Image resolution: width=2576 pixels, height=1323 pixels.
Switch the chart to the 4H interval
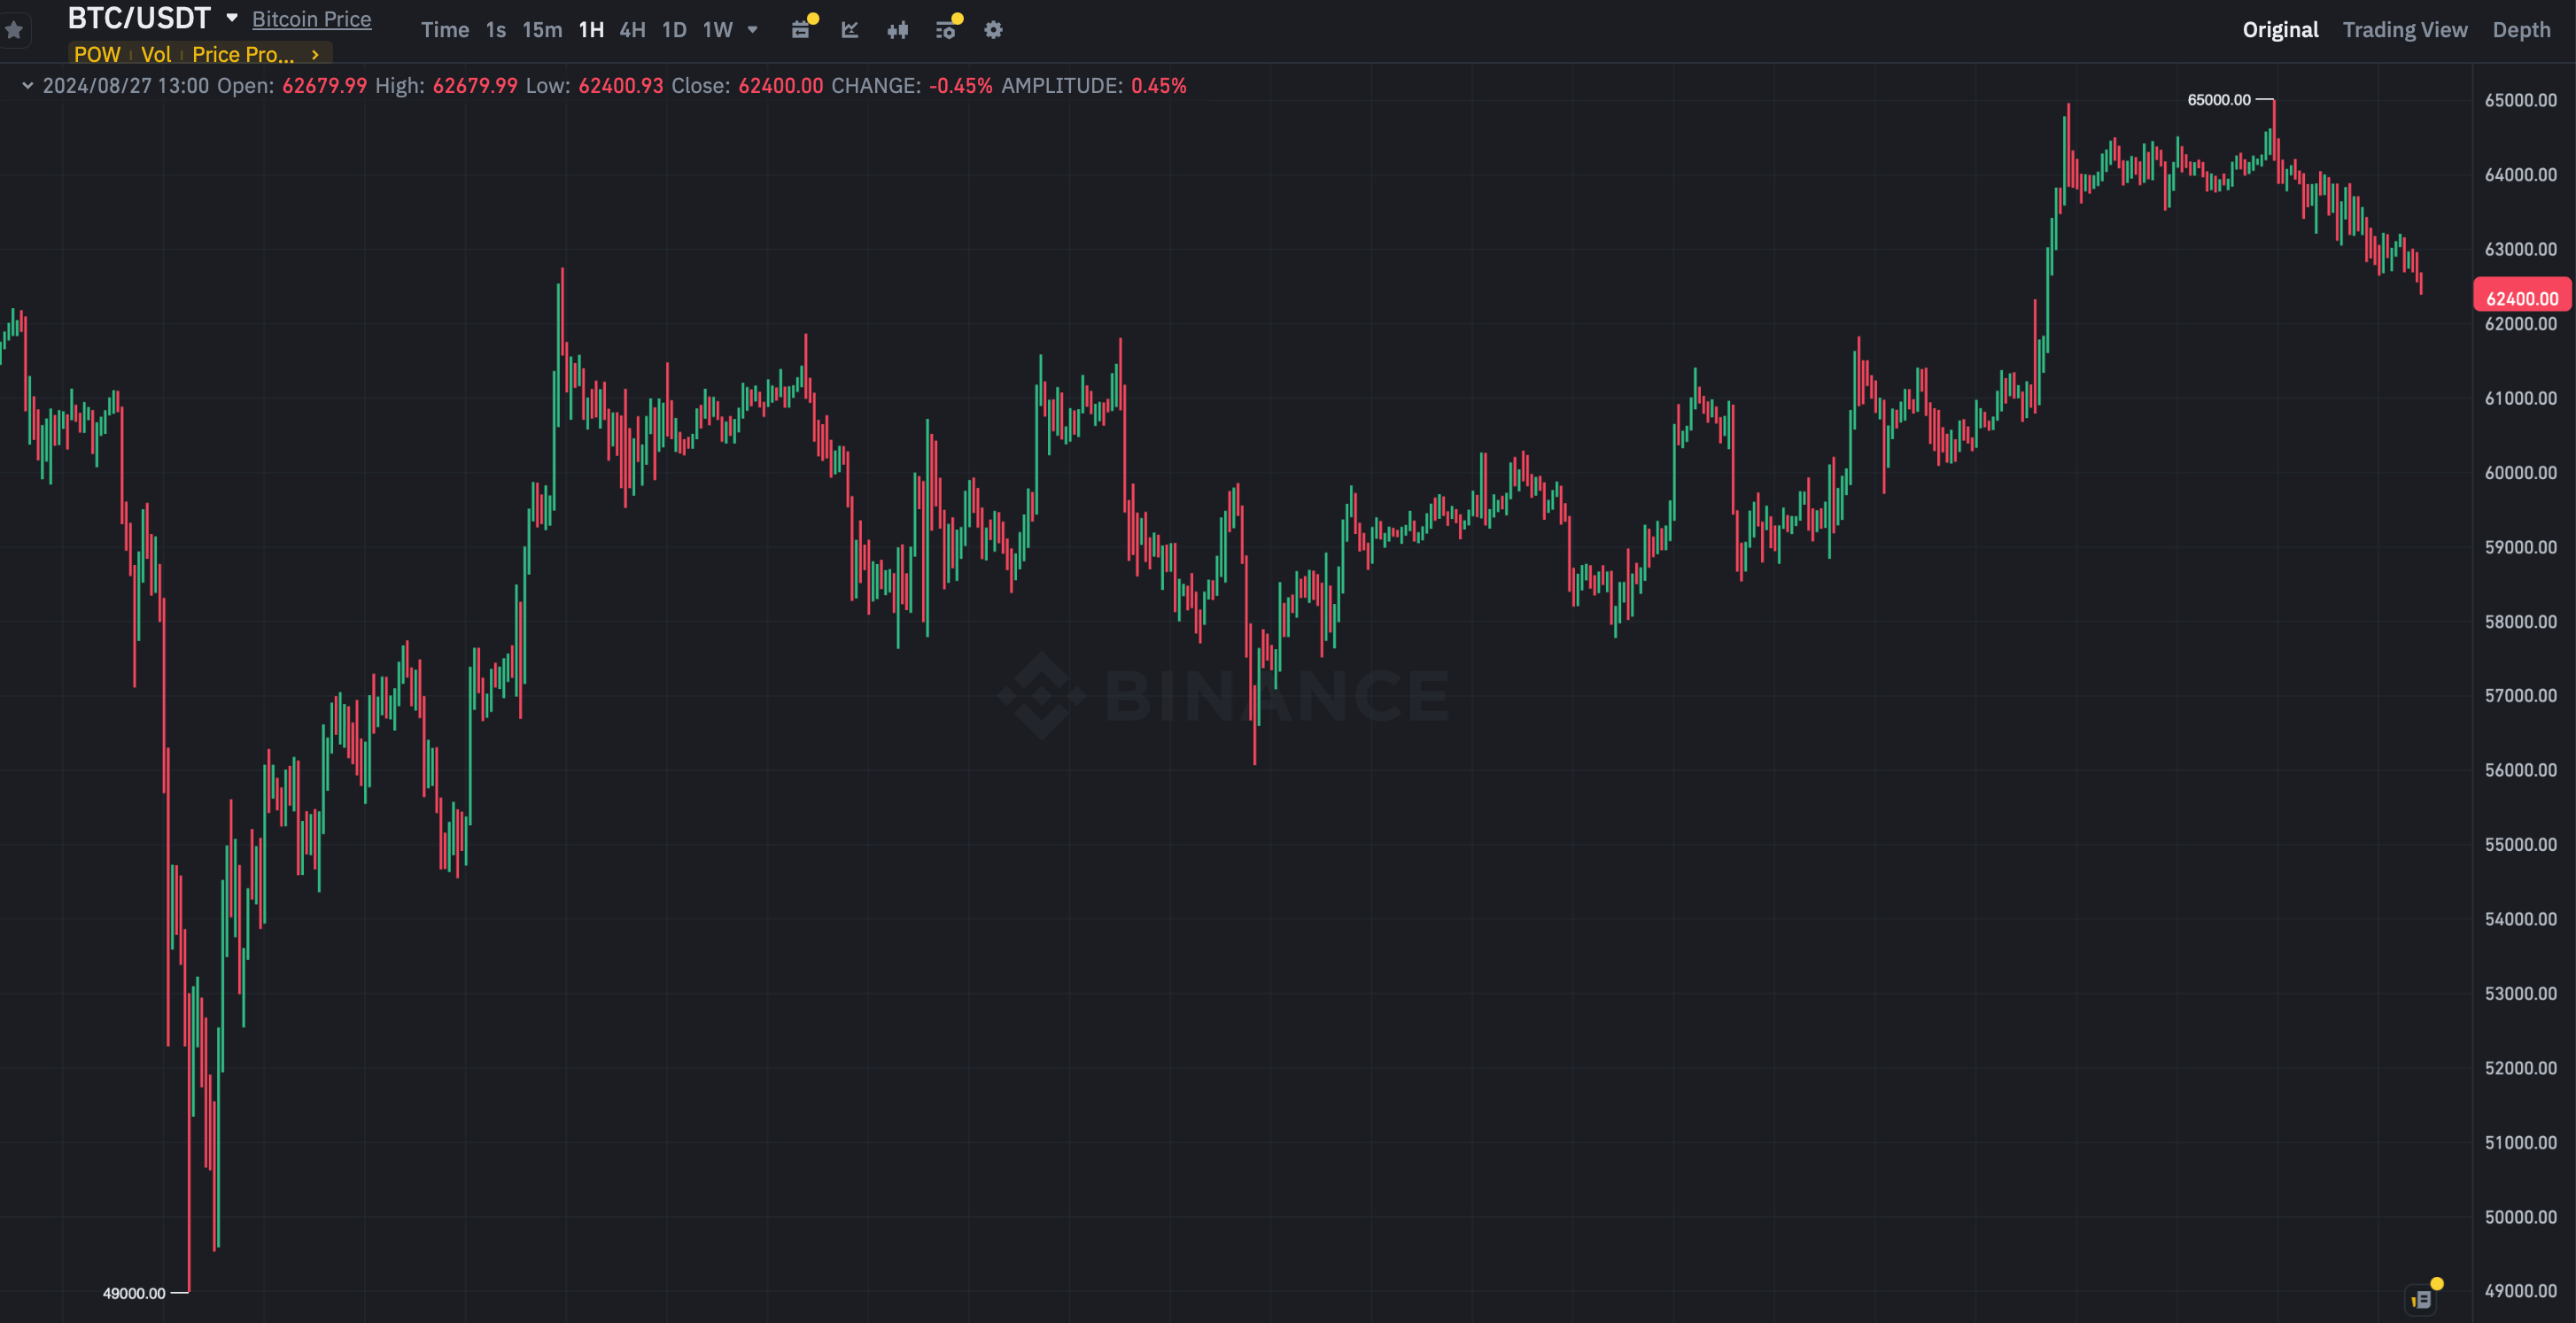pyautogui.click(x=632, y=30)
